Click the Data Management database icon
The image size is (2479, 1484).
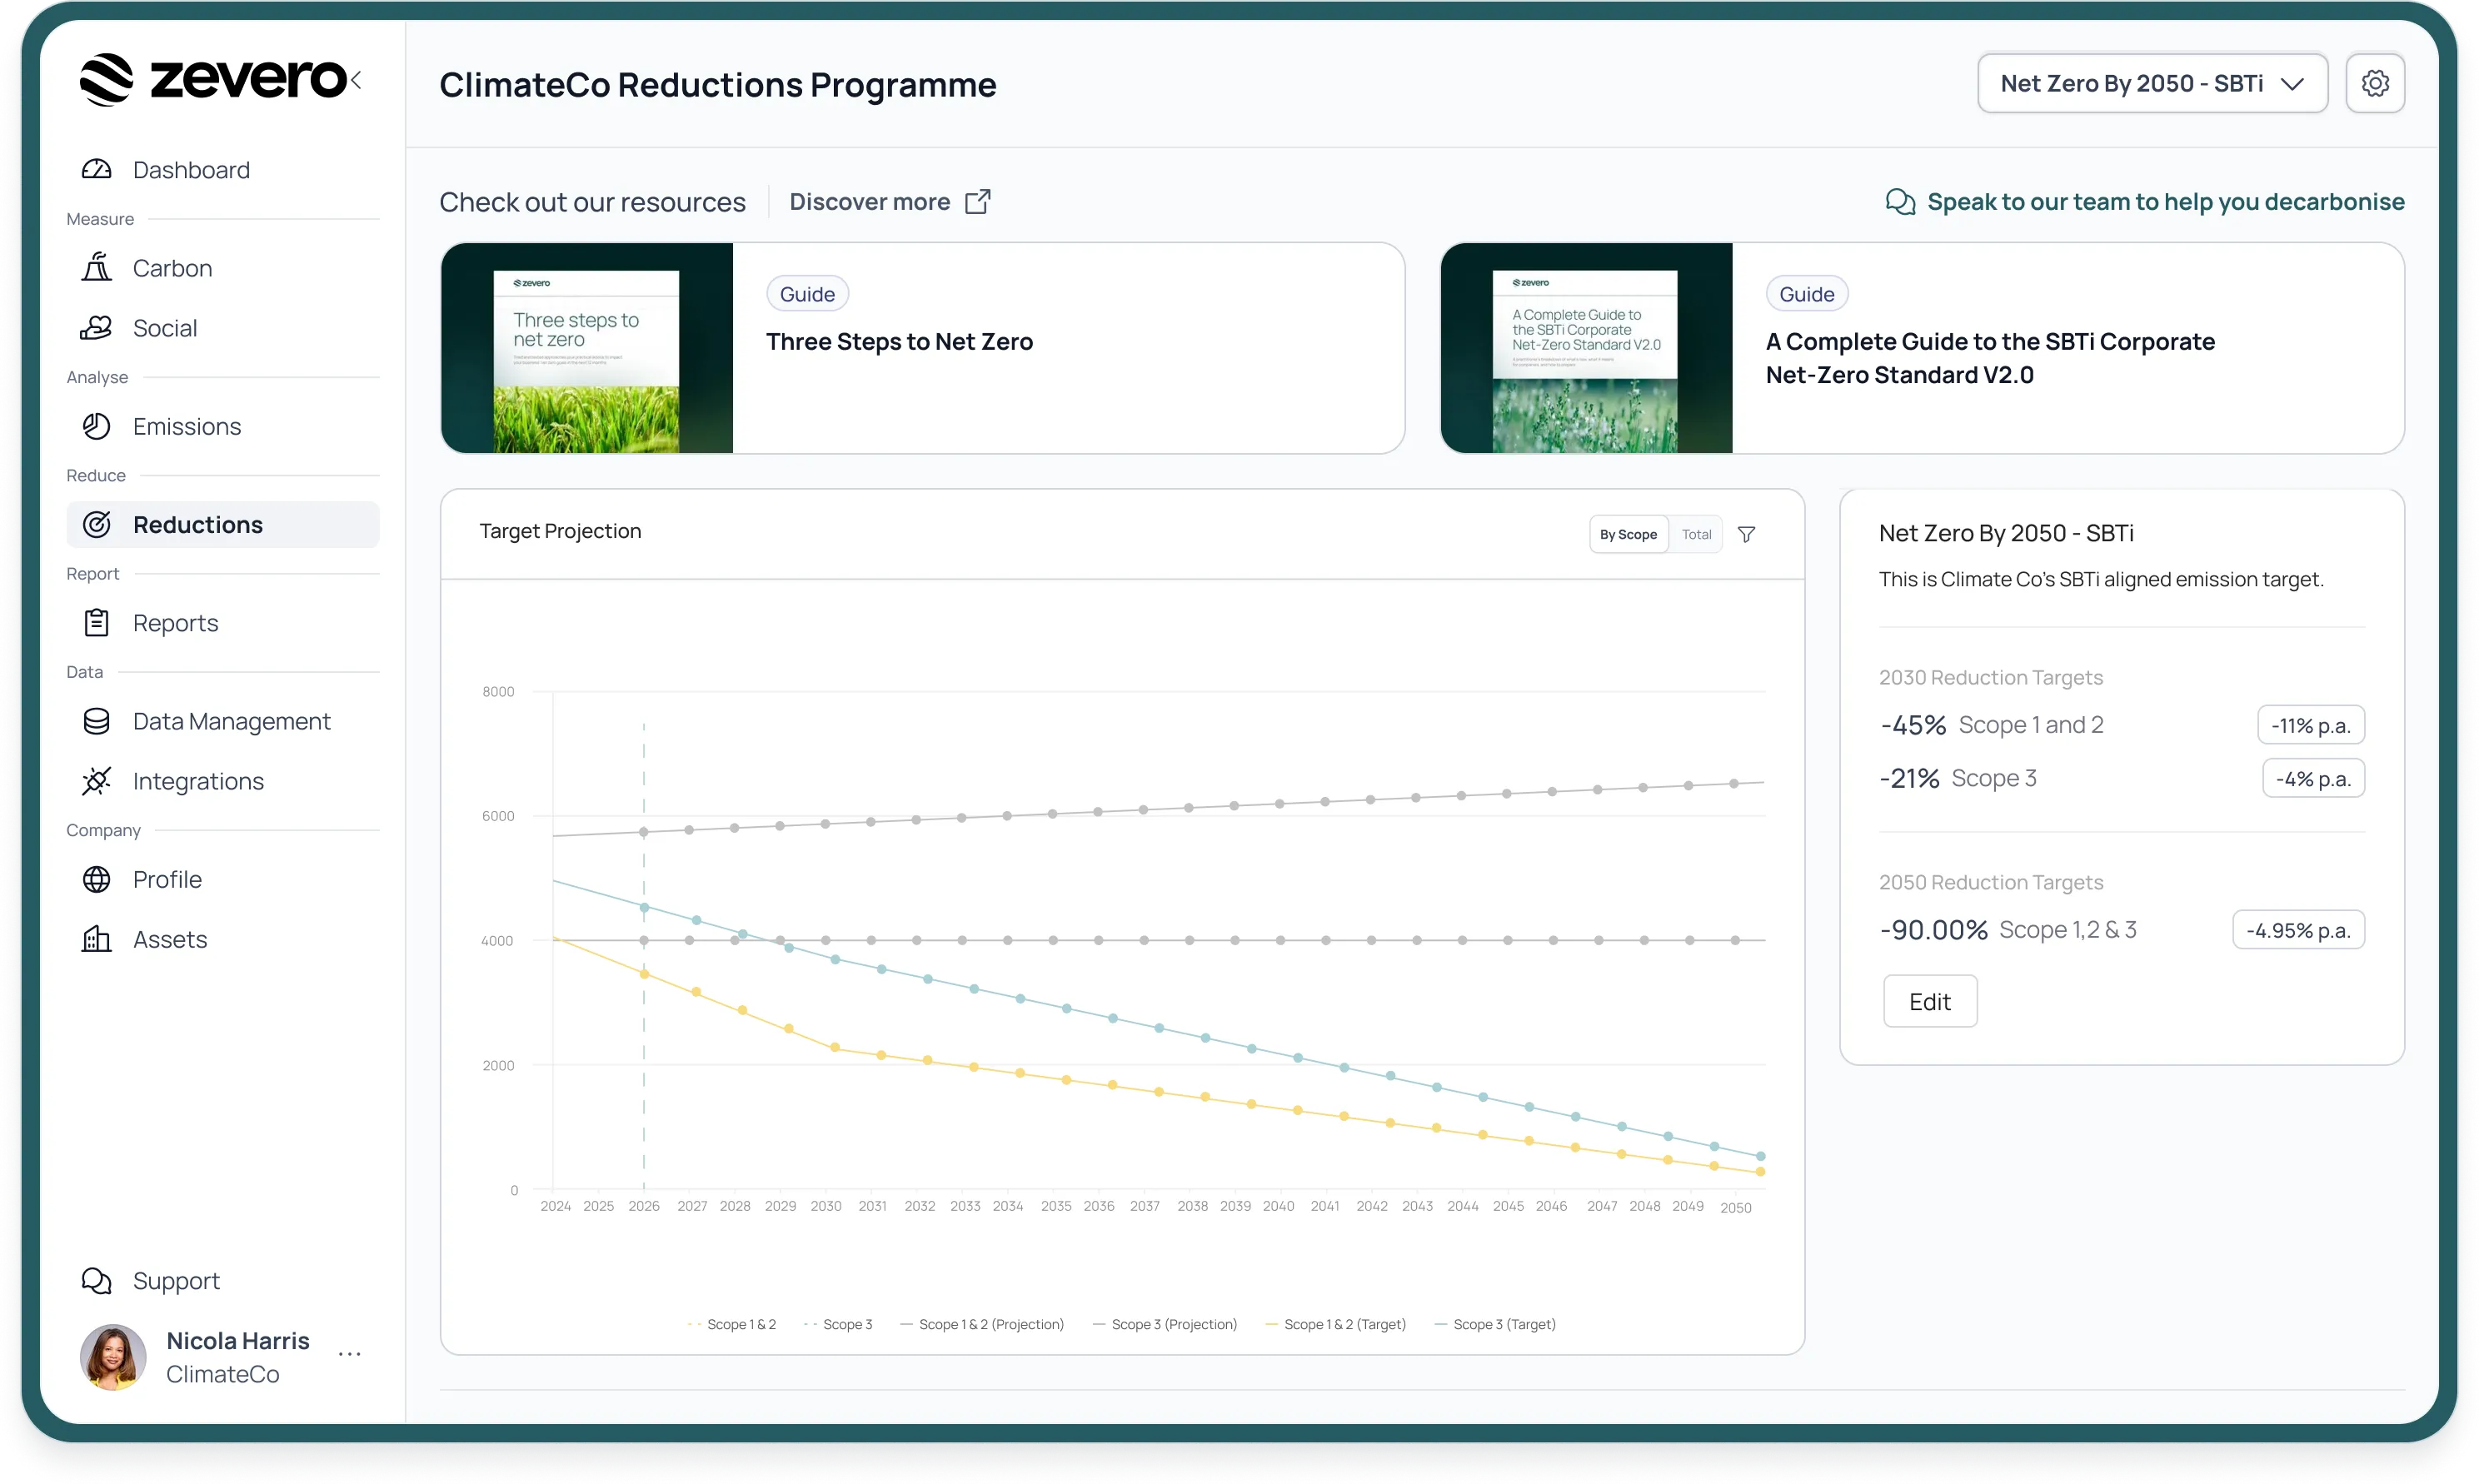96,722
